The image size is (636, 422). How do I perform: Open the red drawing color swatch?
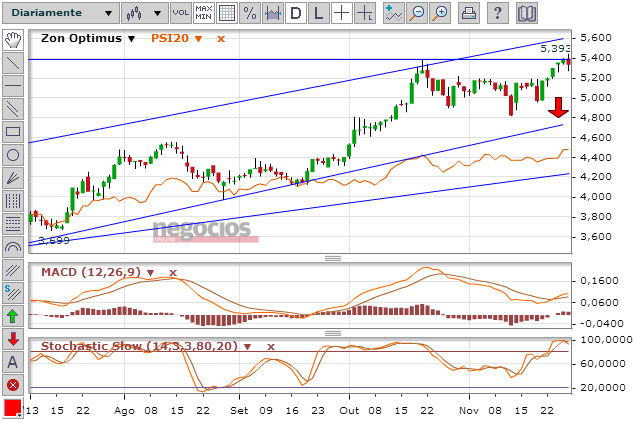point(13,408)
